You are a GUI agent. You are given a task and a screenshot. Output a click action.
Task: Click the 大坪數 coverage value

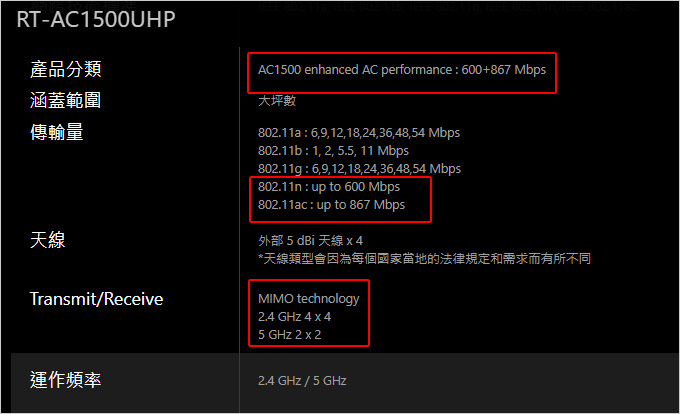coord(277,101)
